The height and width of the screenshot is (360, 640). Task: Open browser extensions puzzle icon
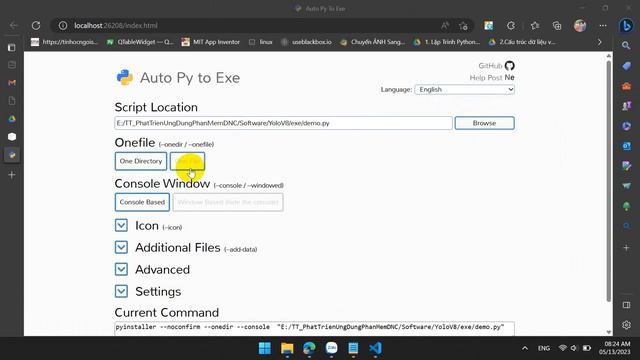pyautogui.click(x=511, y=25)
